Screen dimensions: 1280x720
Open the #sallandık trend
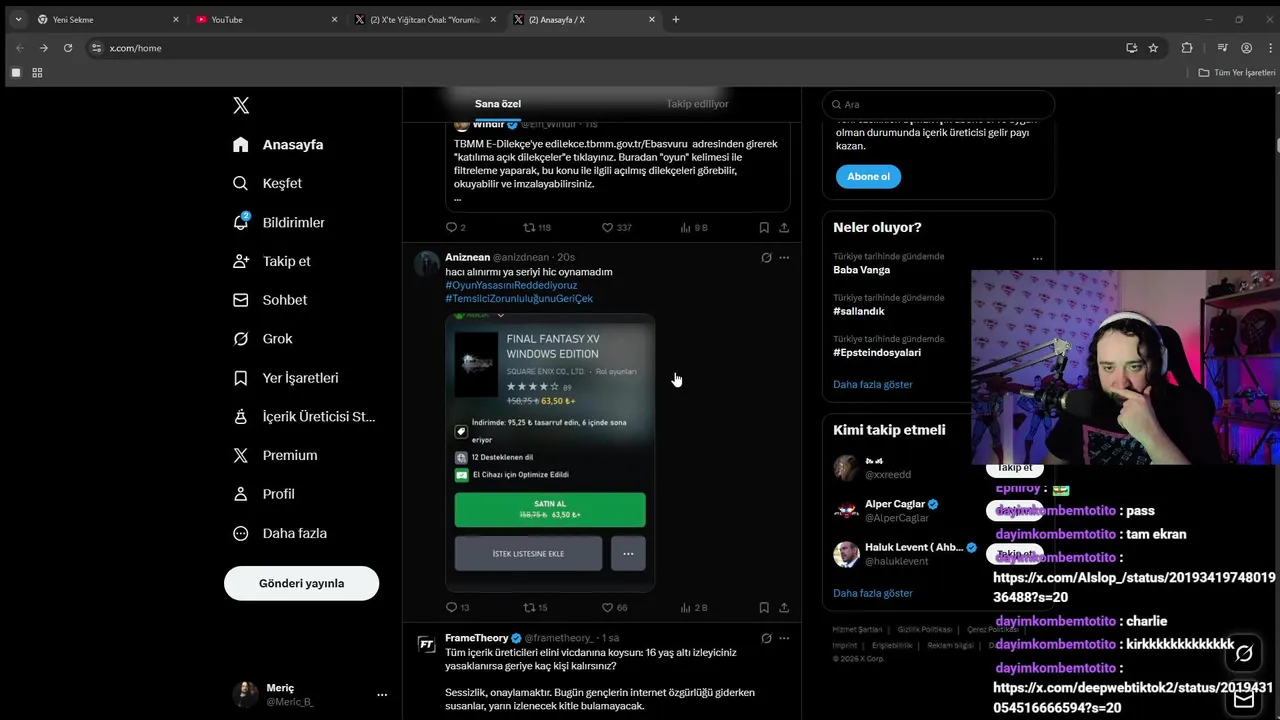coord(859,311)
